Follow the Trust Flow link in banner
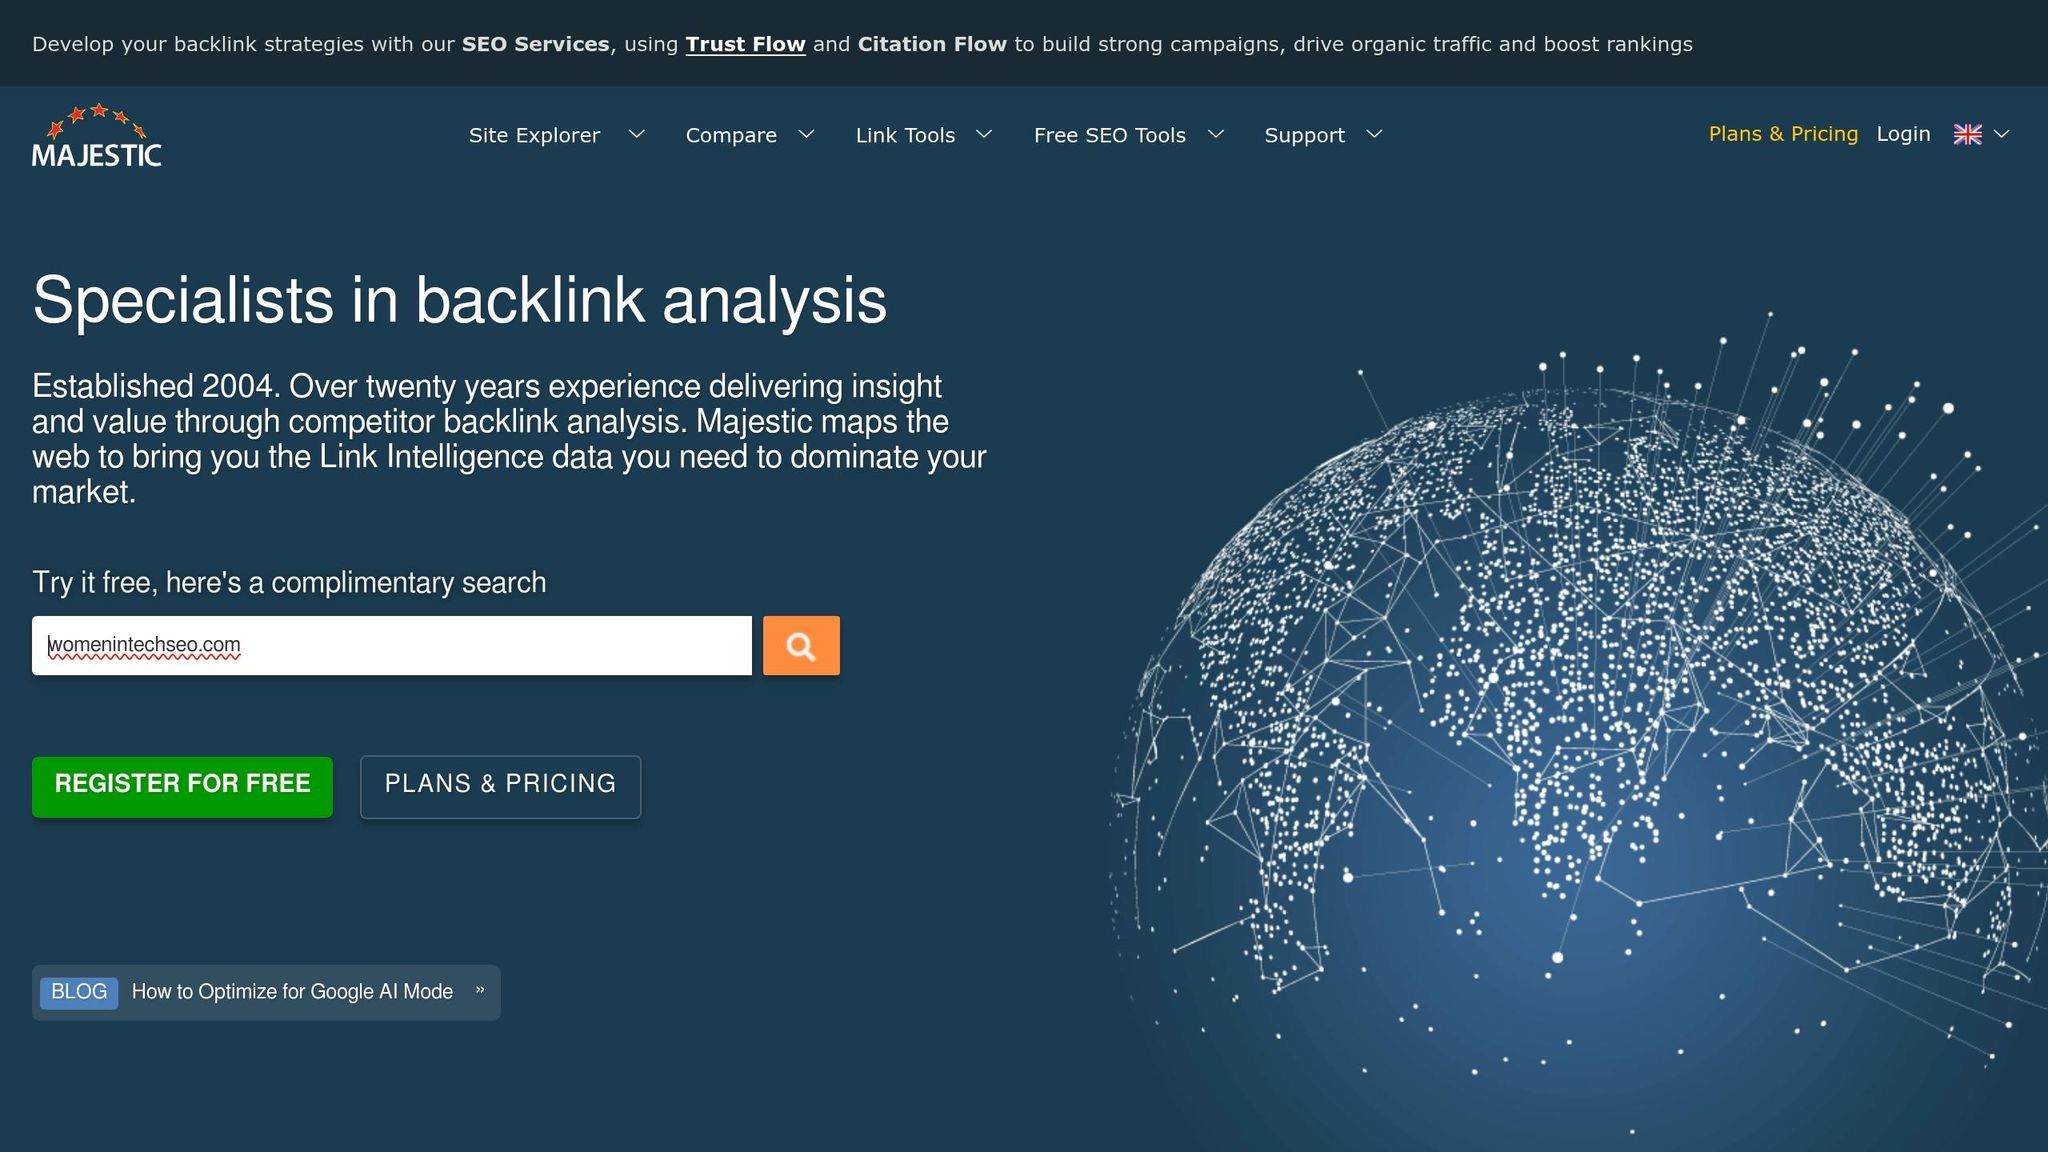The width and height of the screenshot is (2048, 1152). (x=745, y=44)
